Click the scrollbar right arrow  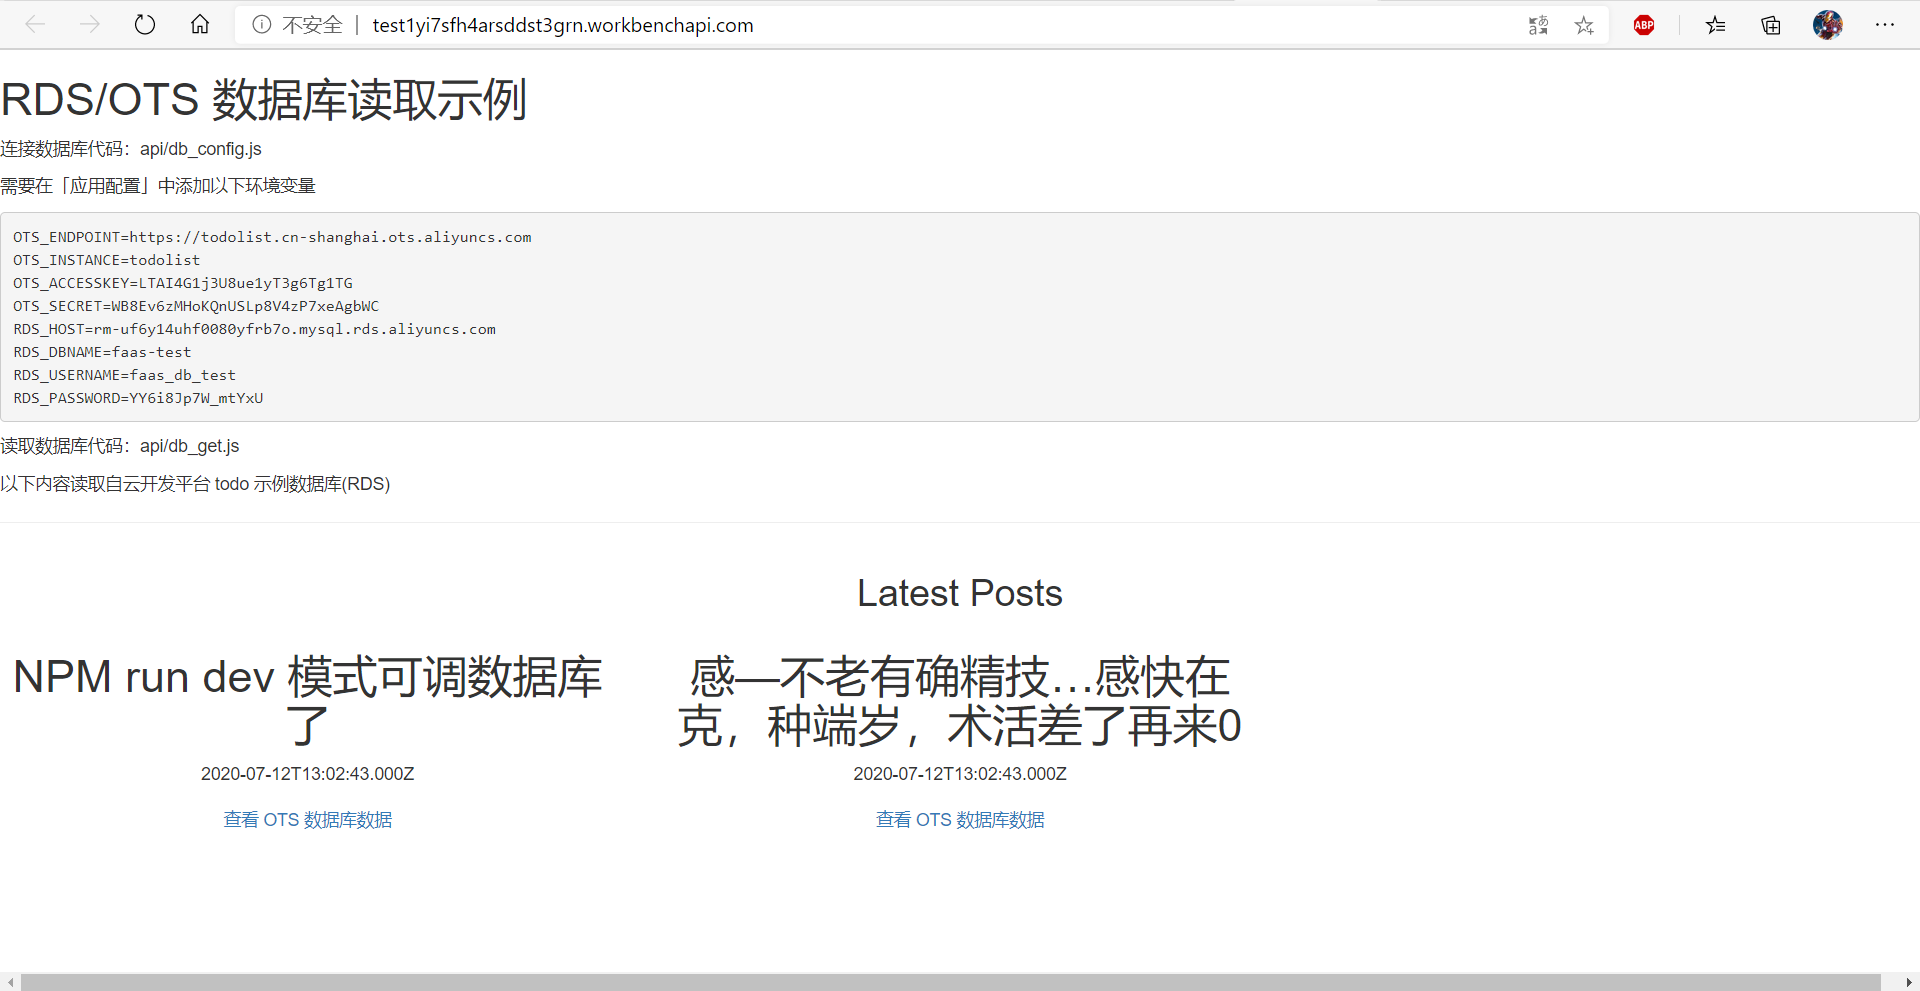point(1909,982)
